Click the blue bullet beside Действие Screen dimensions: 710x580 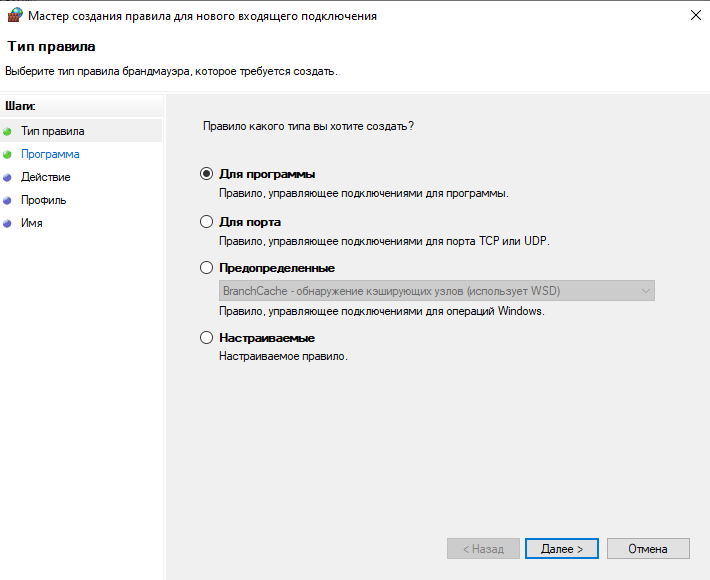pyautogui.click(x=7, y=177)
